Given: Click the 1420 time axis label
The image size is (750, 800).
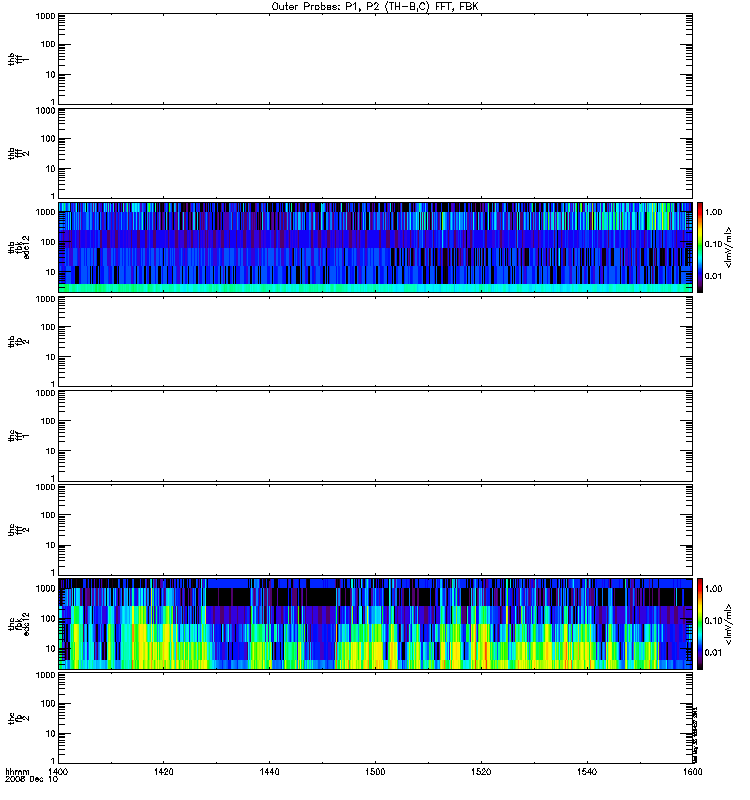Looking at the screenshot, I should pyautogui.click(x=163, y=772).
